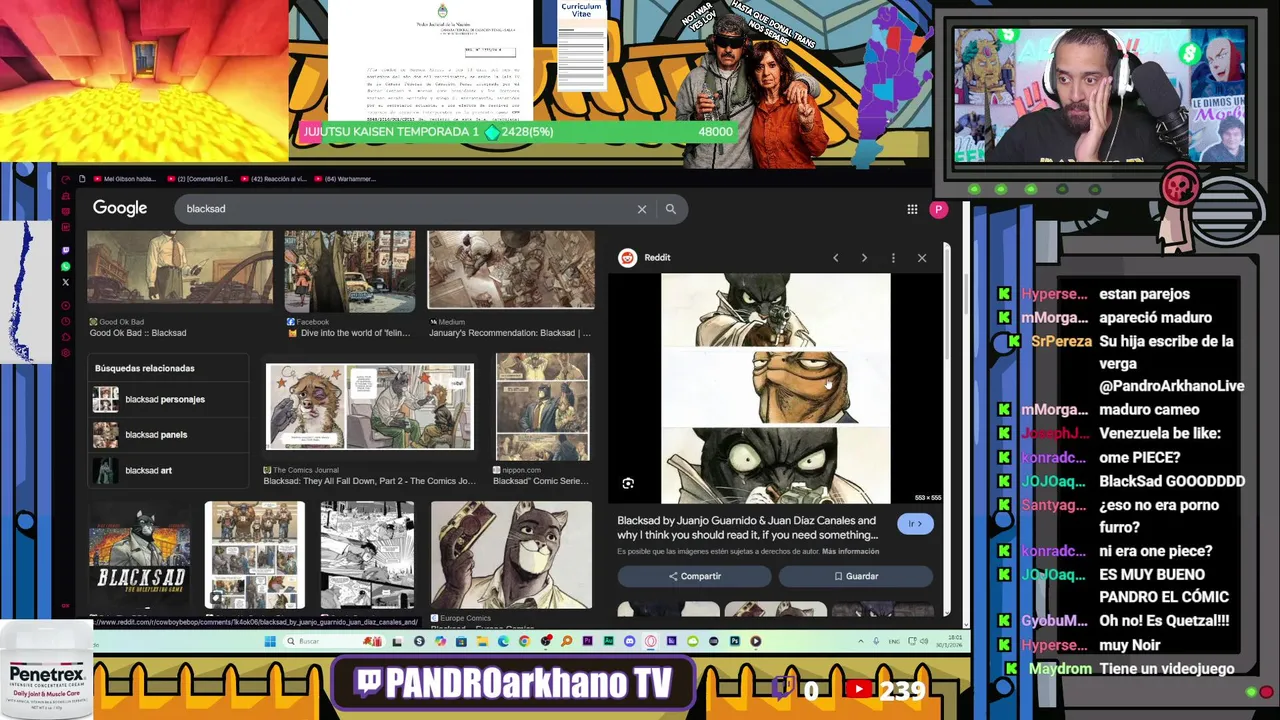Click the Reddit source logo
This screenshot has height=720, width=1280.
coord(627,258)
